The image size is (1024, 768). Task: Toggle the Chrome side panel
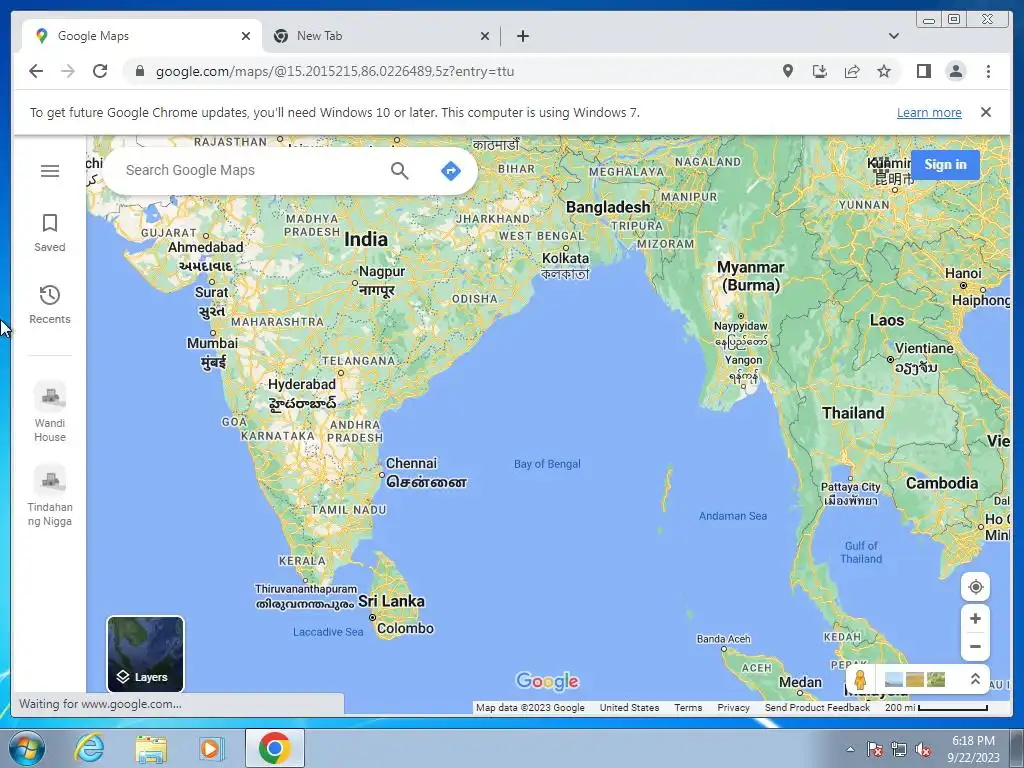pyautogui.click(x=923, y=71)
